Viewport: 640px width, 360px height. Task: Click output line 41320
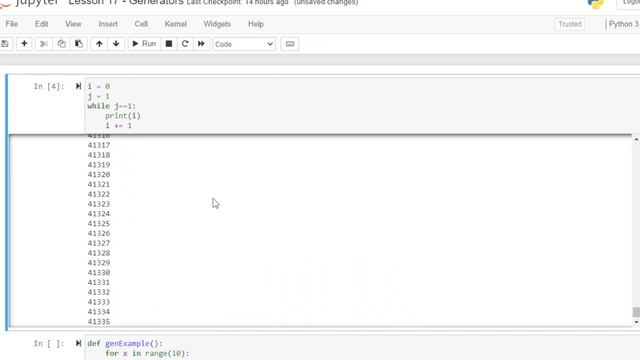point(99,175)
